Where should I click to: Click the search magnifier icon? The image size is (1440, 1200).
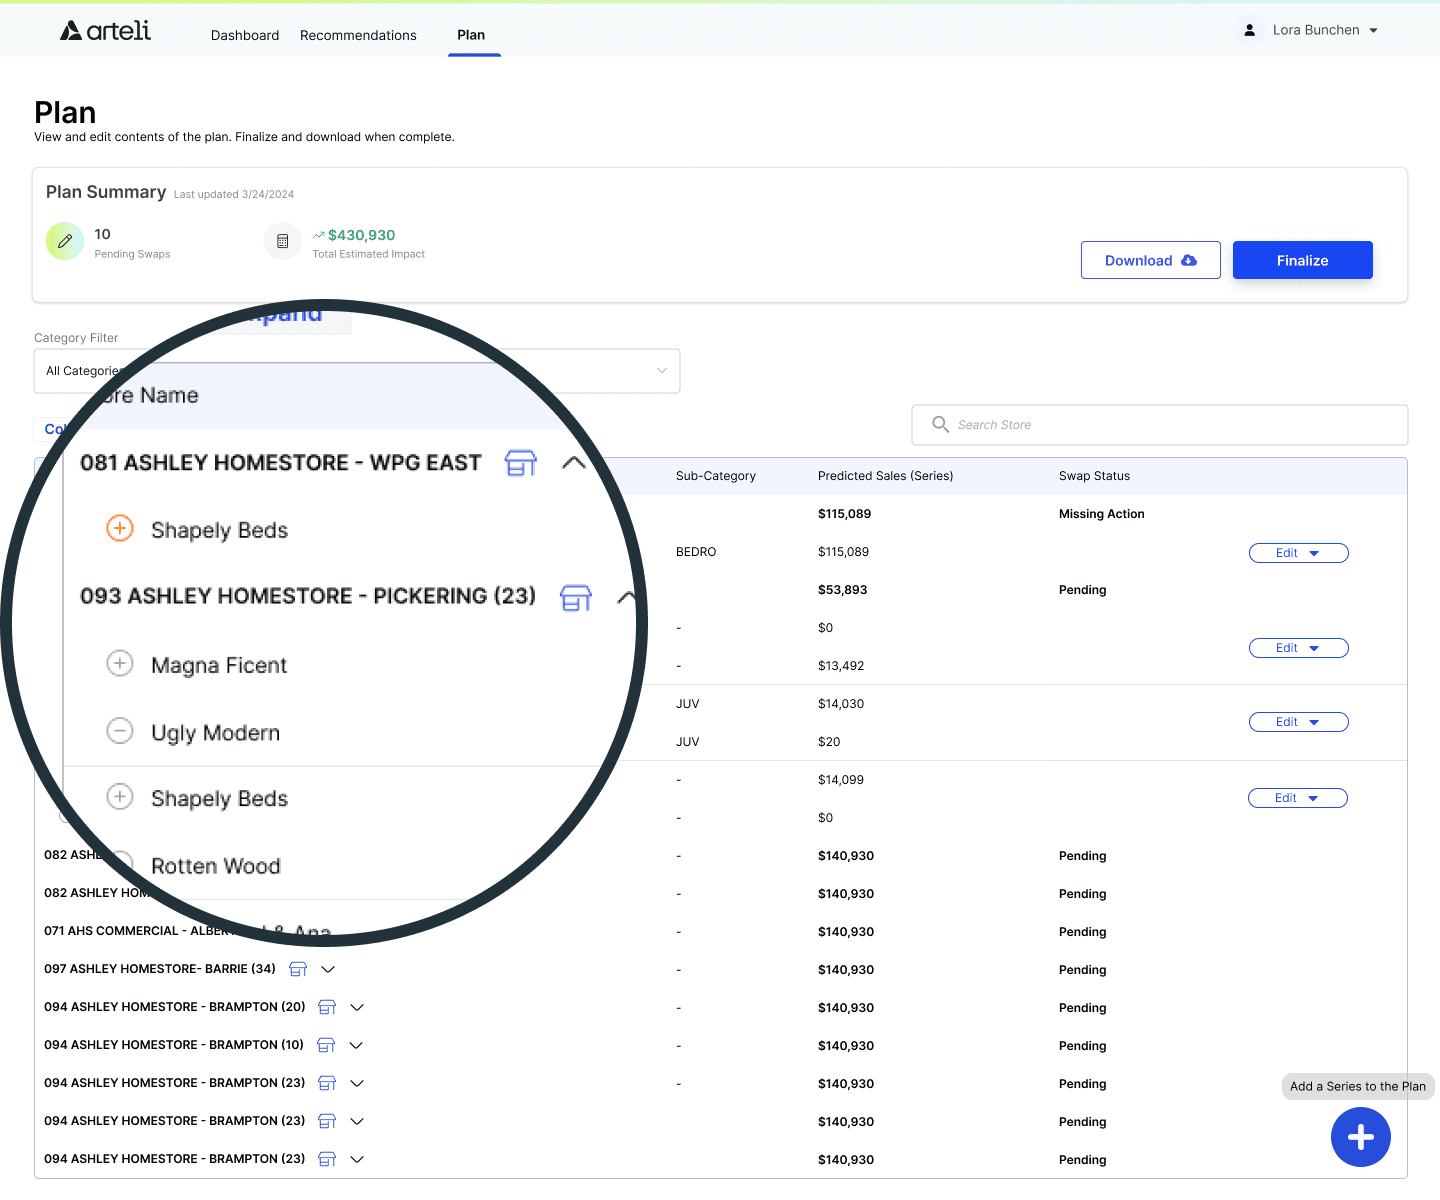(940, 424)
